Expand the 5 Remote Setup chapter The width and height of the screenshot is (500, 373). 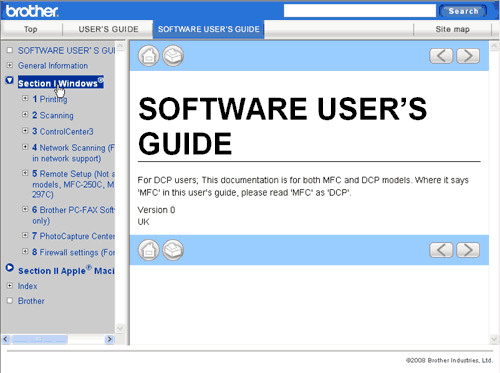[x=25, y=173]
